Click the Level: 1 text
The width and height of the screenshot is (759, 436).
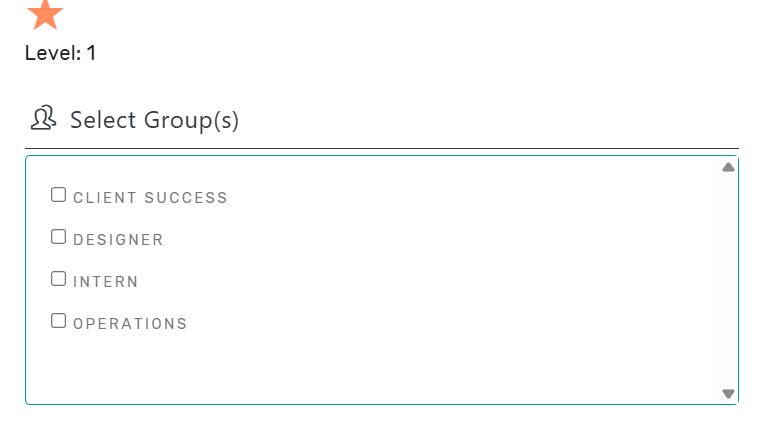click(x=61, y=53)
